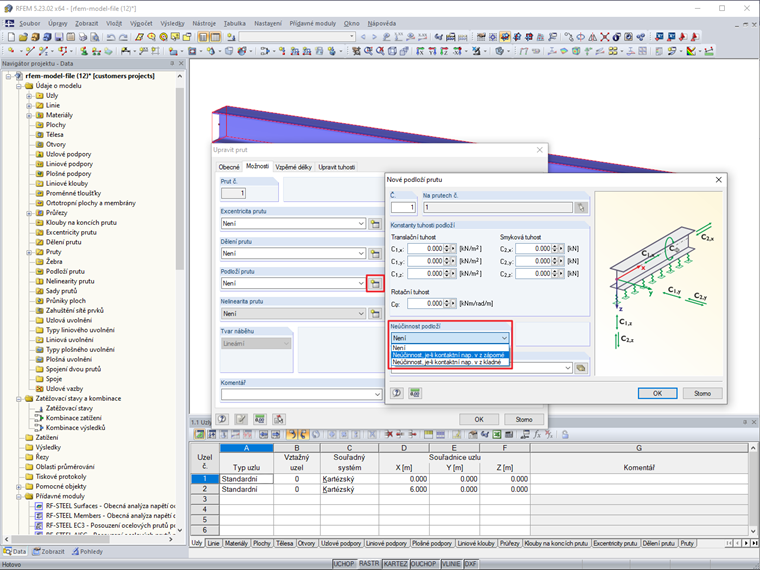Click the fx formula icon in table toolbar
760x570 pixels.
pyautogui.click(x=537, y=435)
